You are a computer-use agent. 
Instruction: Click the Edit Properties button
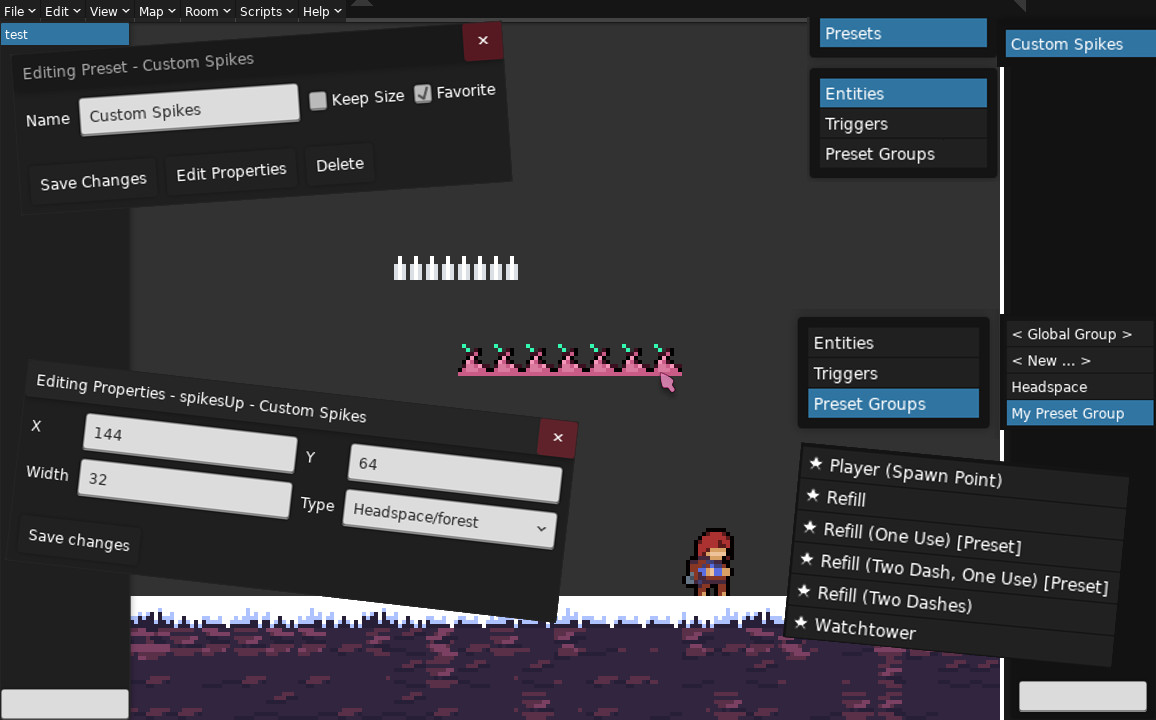point(231,171)
